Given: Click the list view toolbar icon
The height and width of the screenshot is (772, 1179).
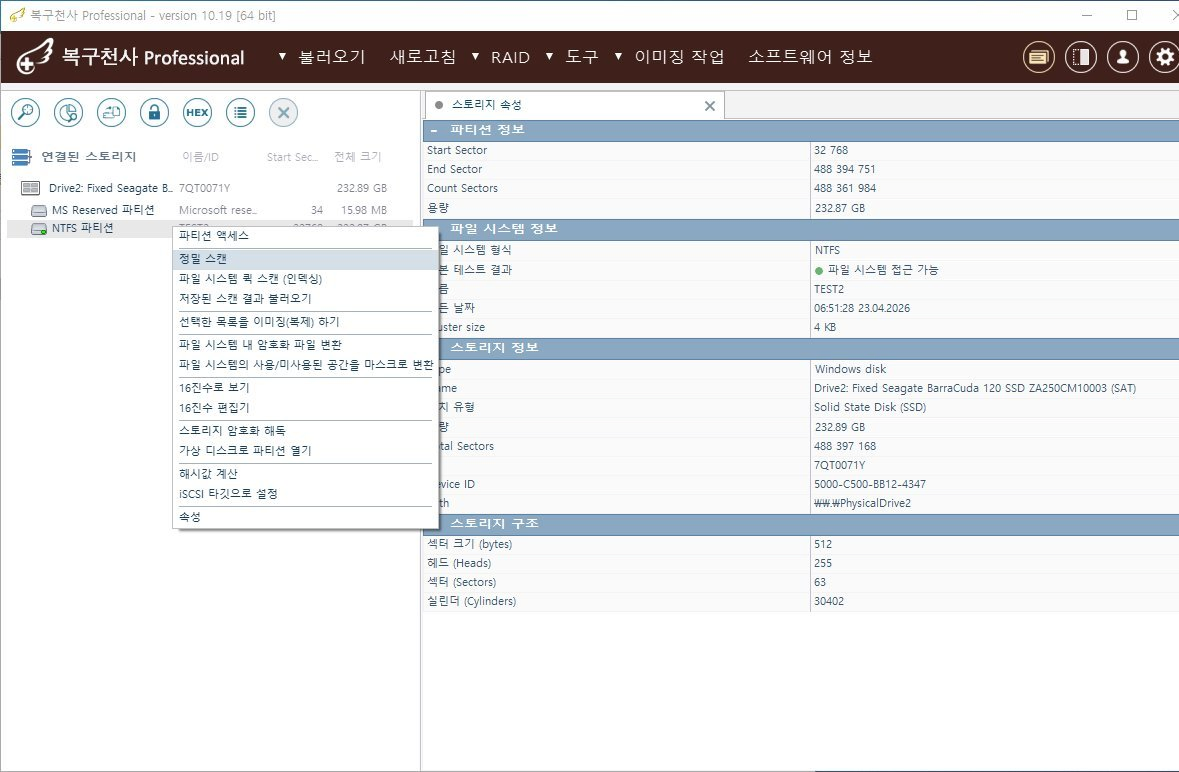Looking at the screenshot, I should point(241,113).
